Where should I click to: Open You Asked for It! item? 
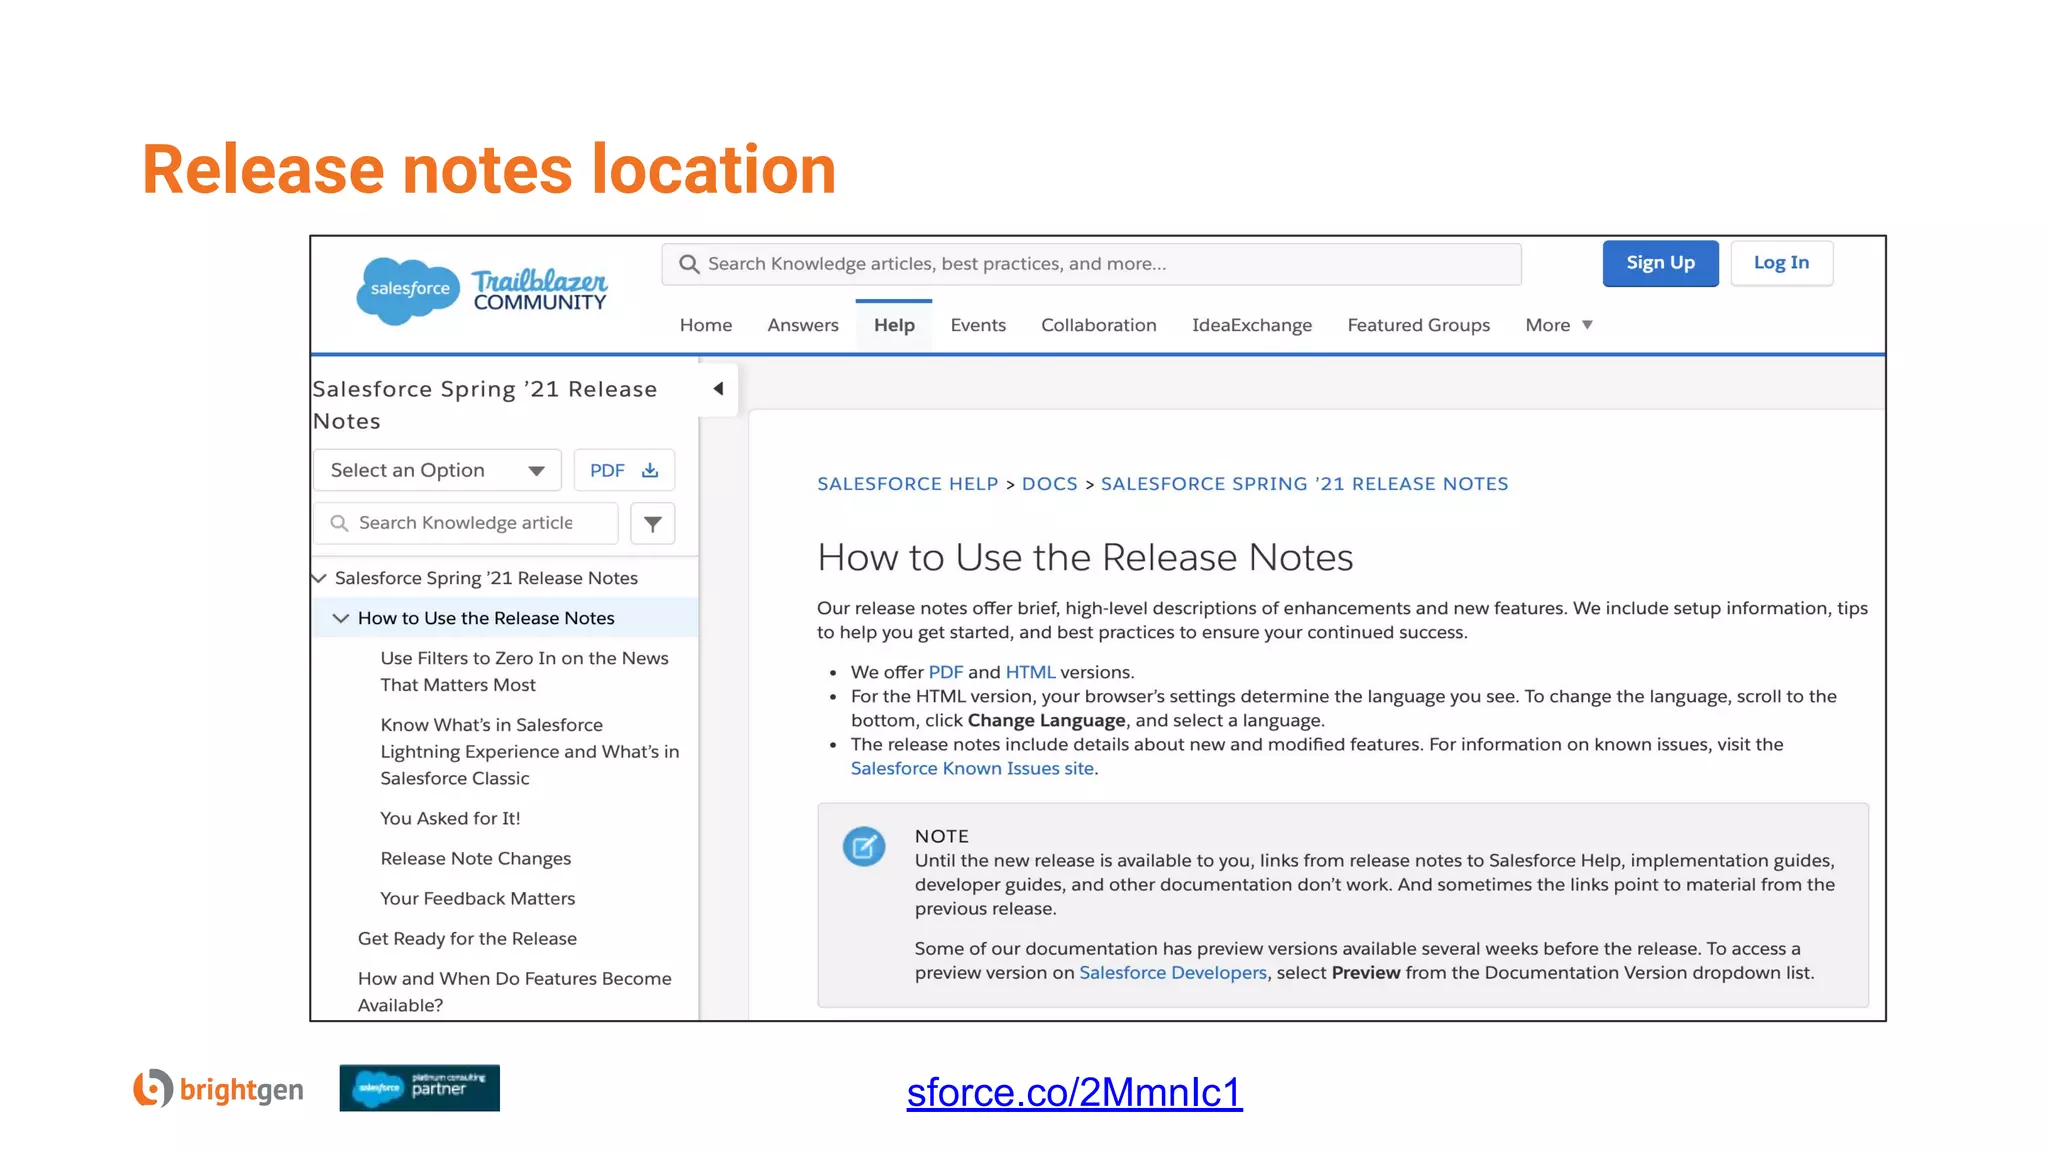click(x=450, y=818)
